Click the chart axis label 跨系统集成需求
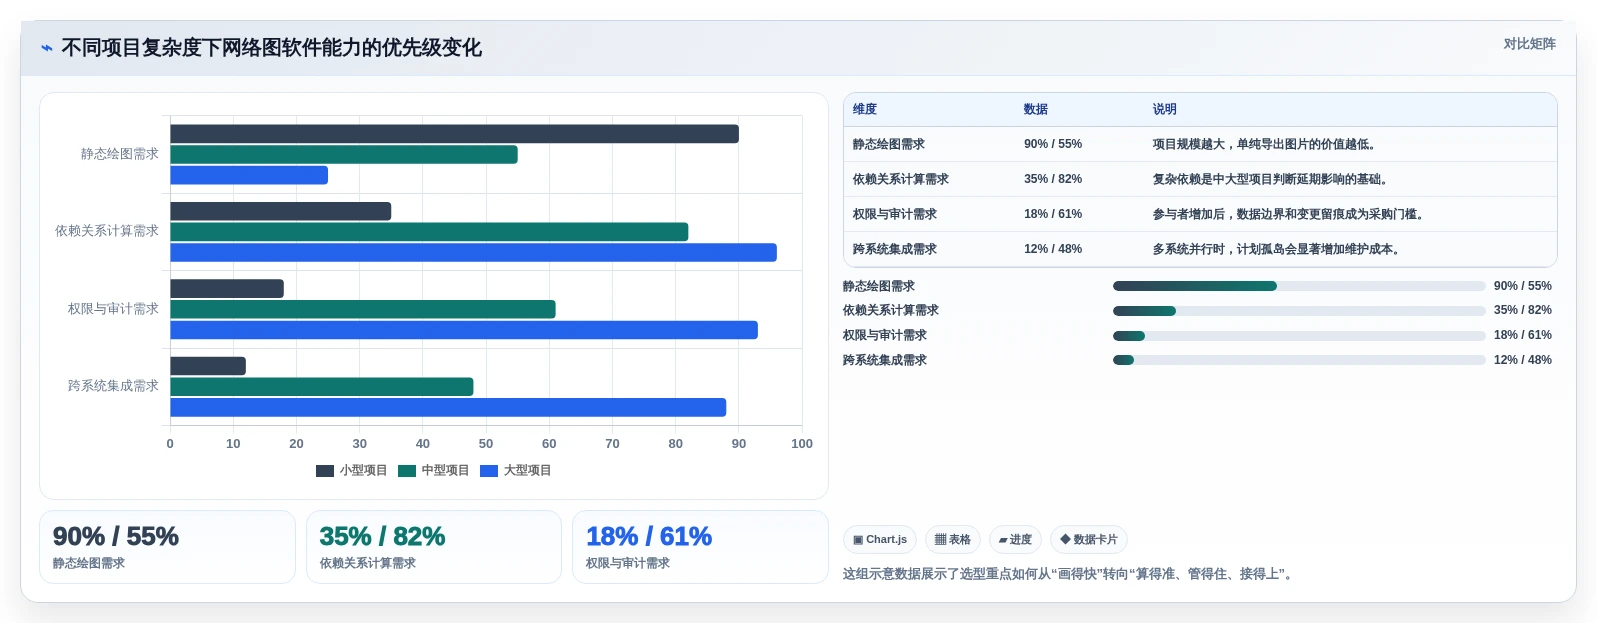This screenshot has height=623, width=1597. tap(113, 386)
